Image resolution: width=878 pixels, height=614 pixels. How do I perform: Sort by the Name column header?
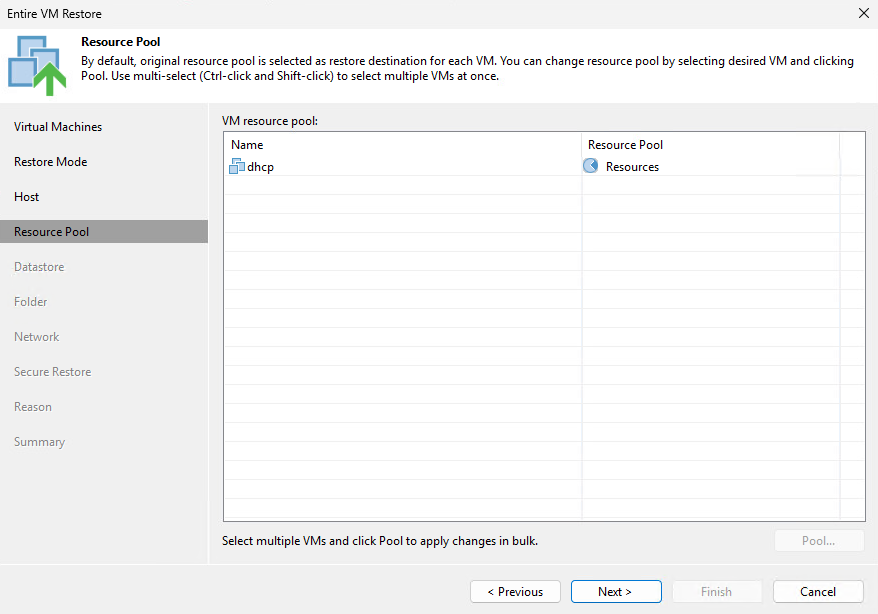coord(246,144)
